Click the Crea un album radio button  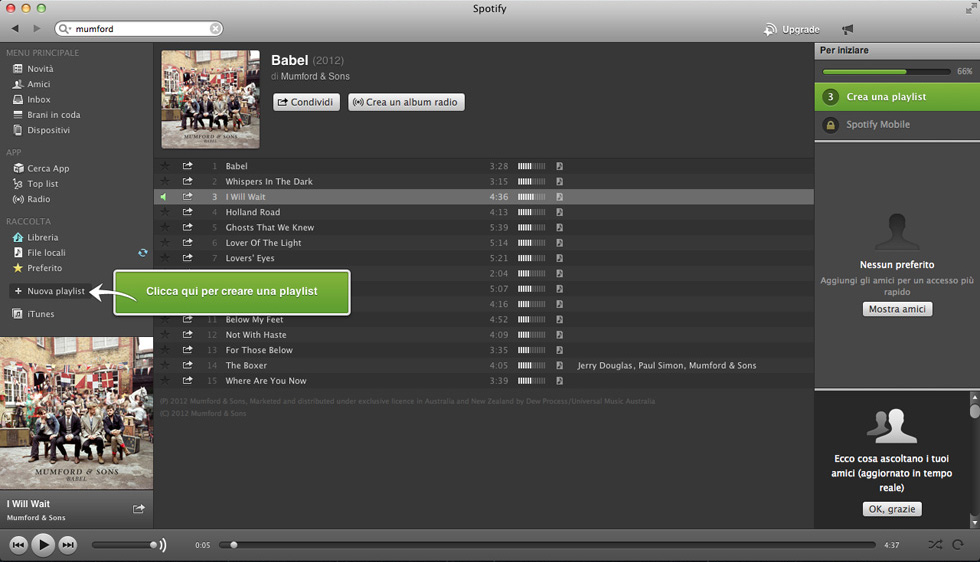pyautogui.click(x=406, y=102)
